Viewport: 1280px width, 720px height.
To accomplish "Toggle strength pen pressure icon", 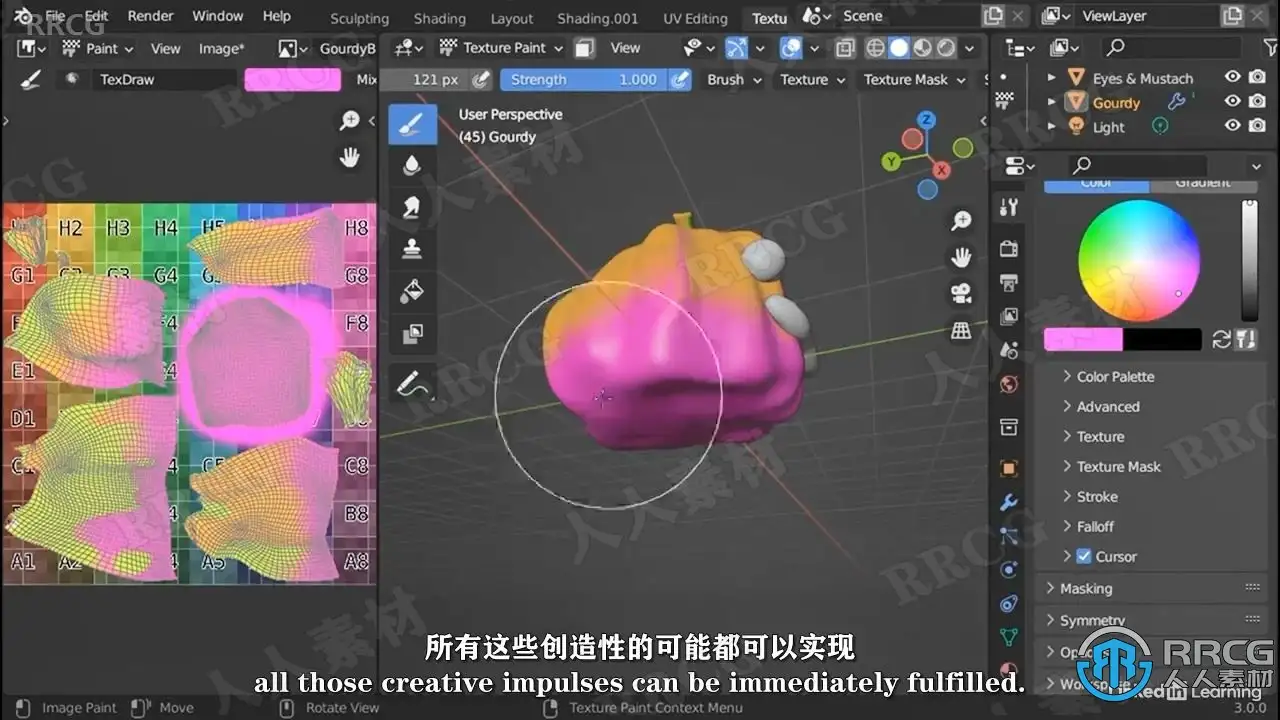I will pyautogui.click(x=681, y=80).
